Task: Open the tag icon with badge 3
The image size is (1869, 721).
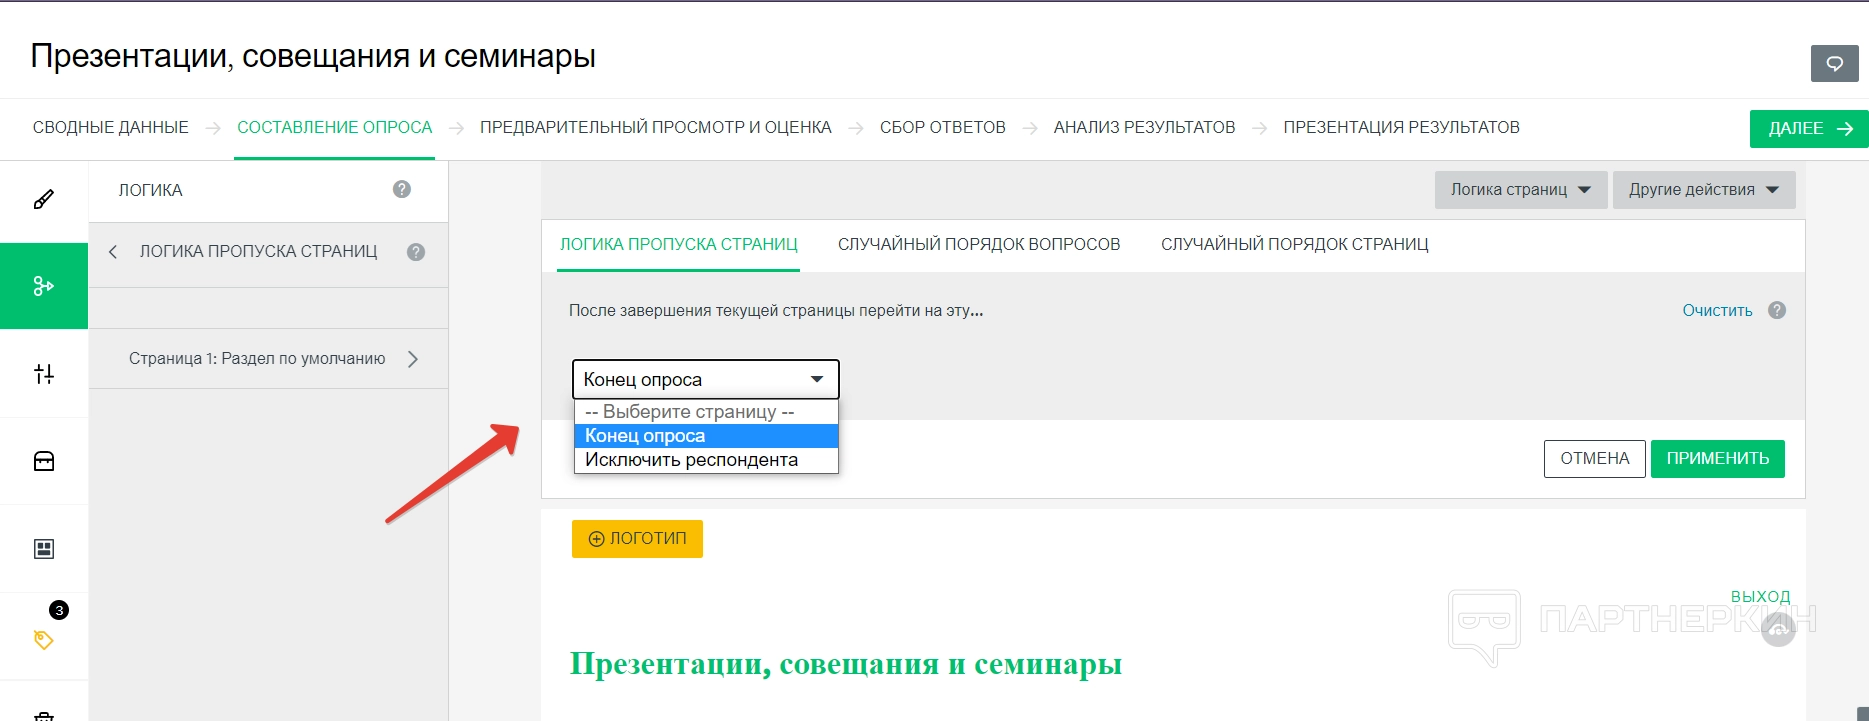Action: (x=44, y=639)
